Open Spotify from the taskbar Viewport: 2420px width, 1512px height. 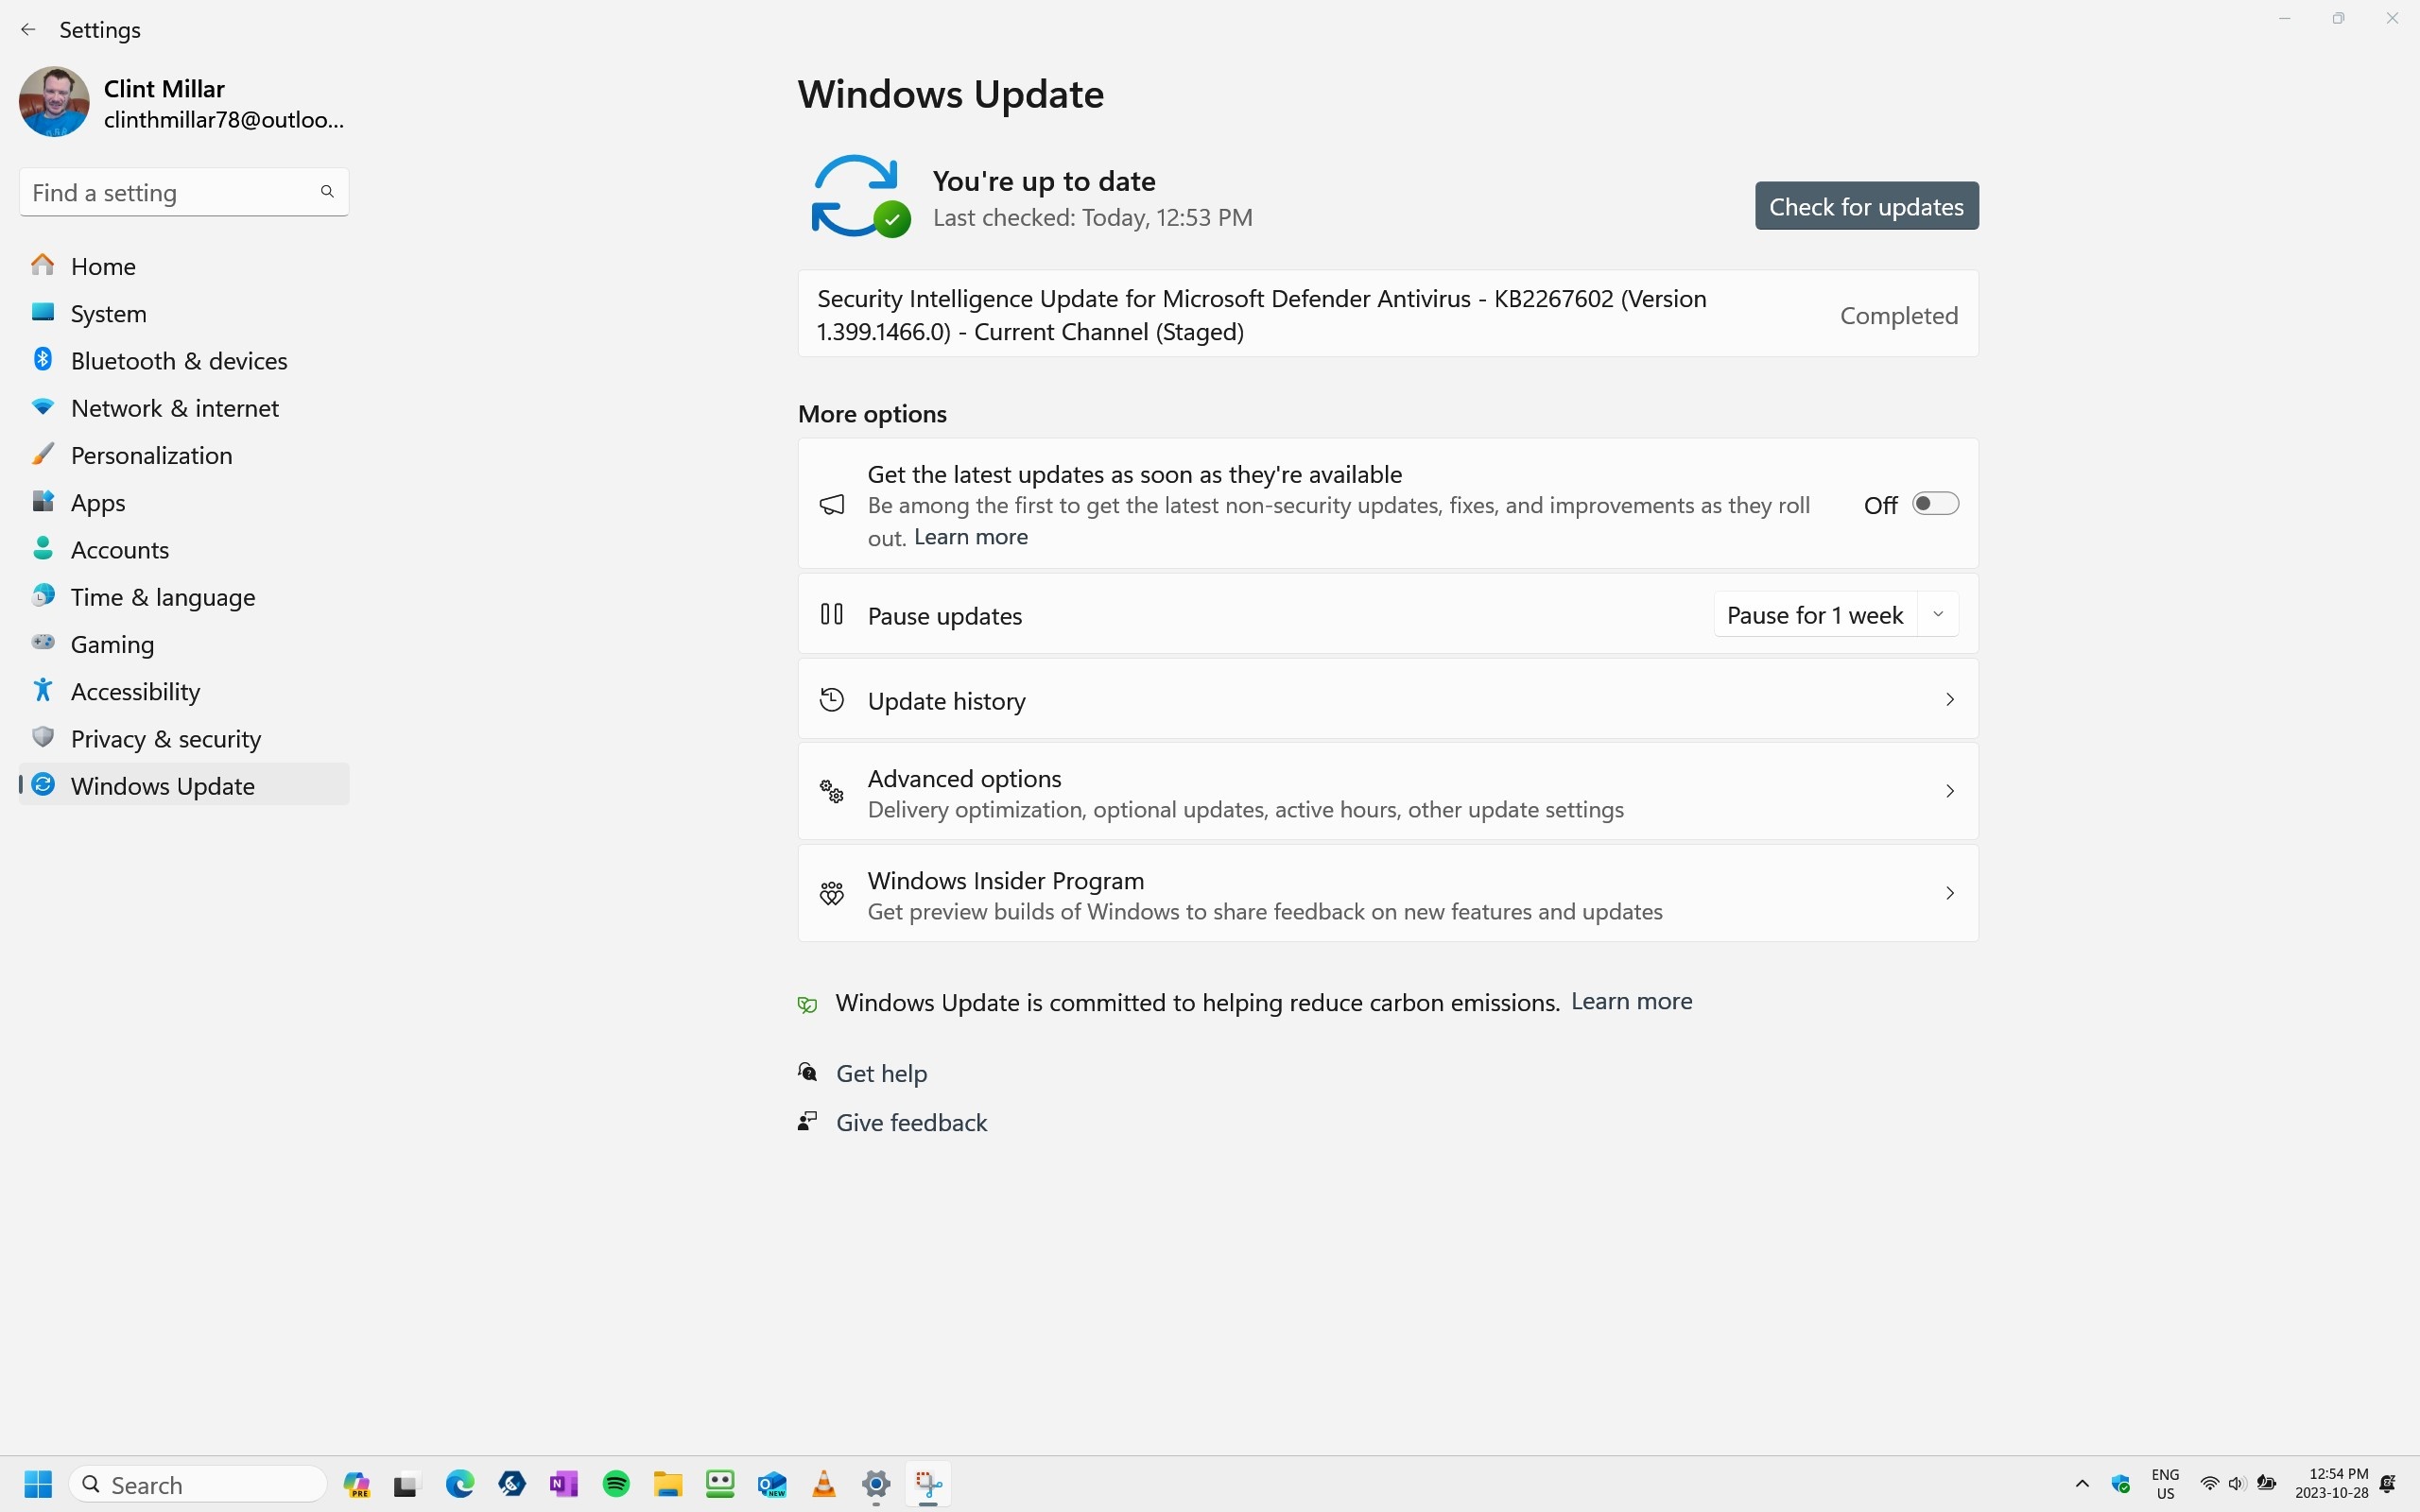tap(616, 1484)
